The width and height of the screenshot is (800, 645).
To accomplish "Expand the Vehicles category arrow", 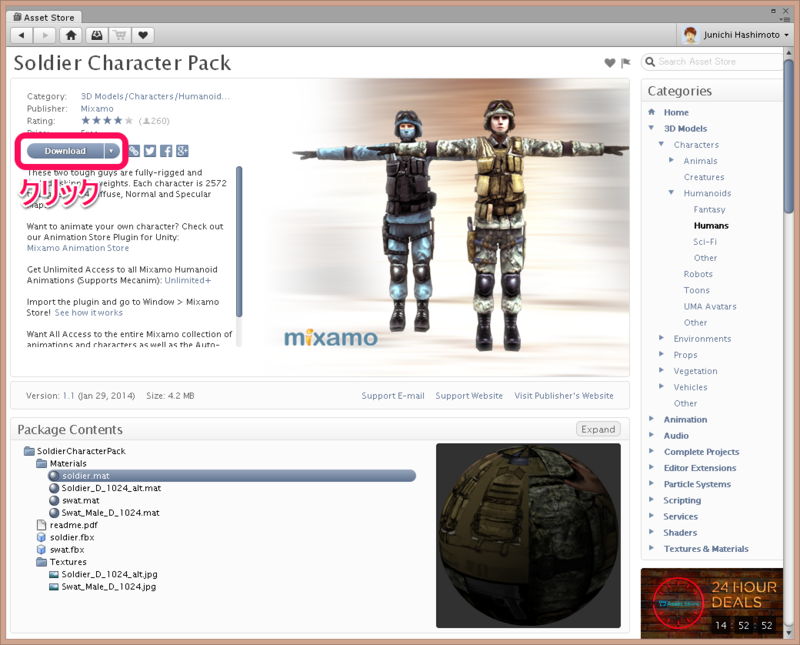I will coord(661,386).
